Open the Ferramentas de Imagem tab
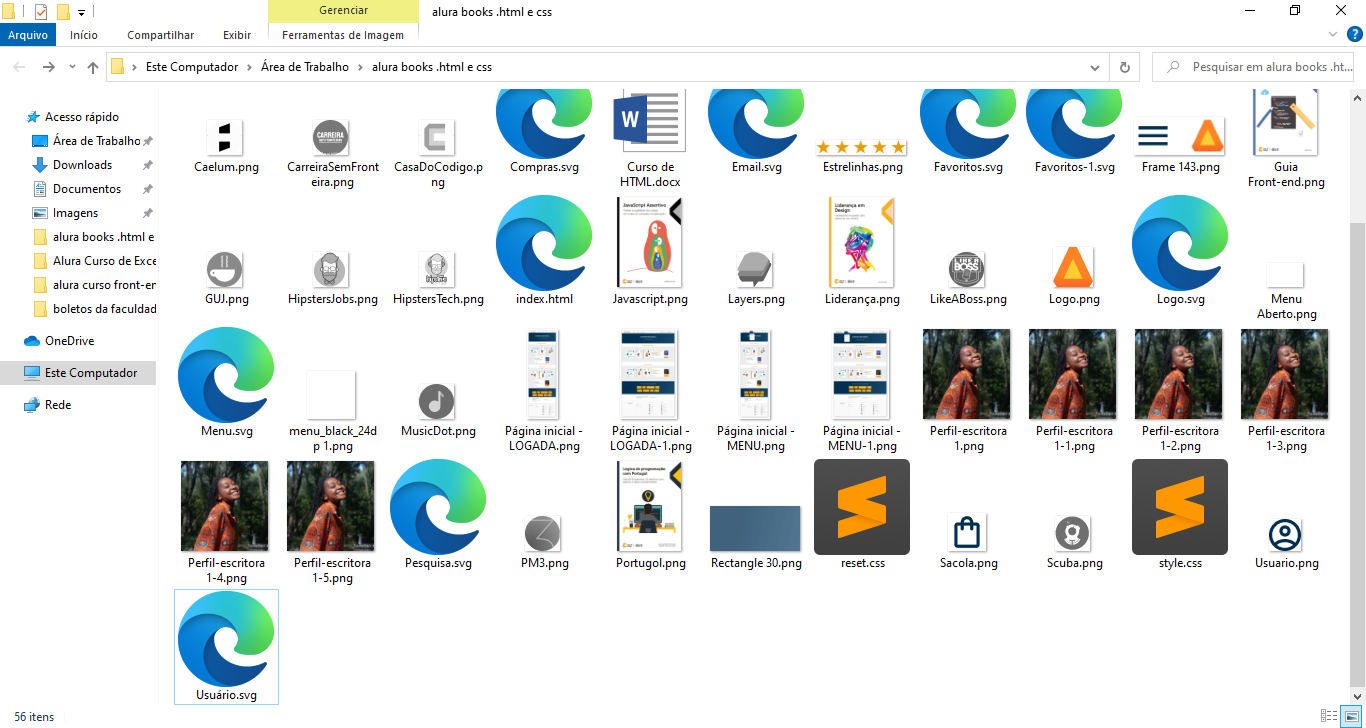 click(x=343, y=35)
